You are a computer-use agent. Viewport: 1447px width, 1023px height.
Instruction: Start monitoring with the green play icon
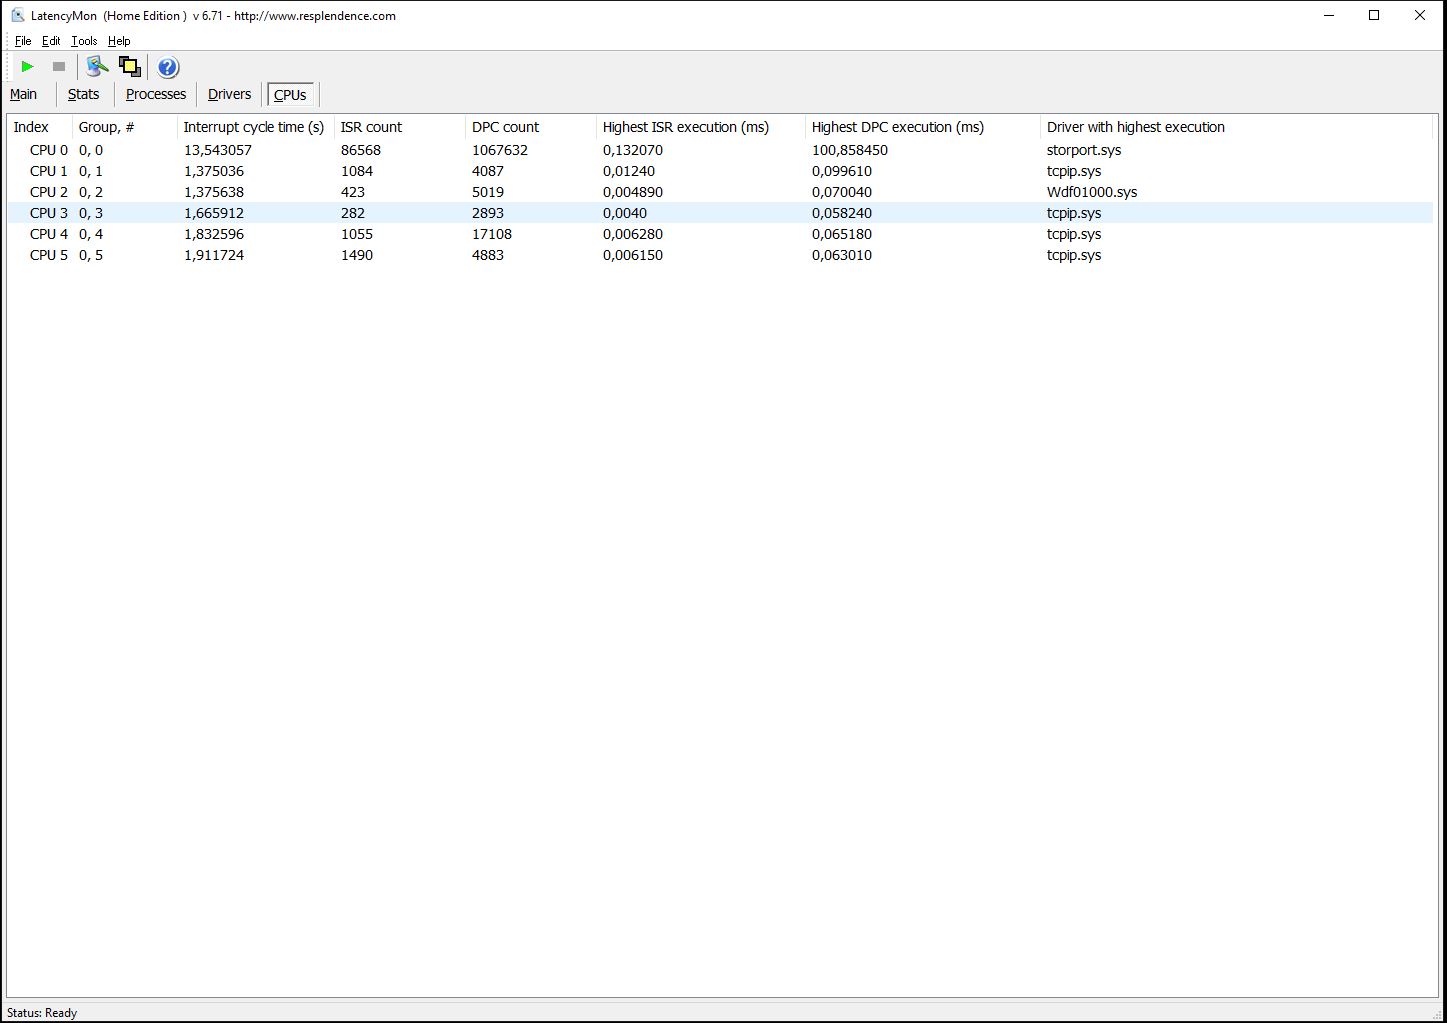point(27,67)
